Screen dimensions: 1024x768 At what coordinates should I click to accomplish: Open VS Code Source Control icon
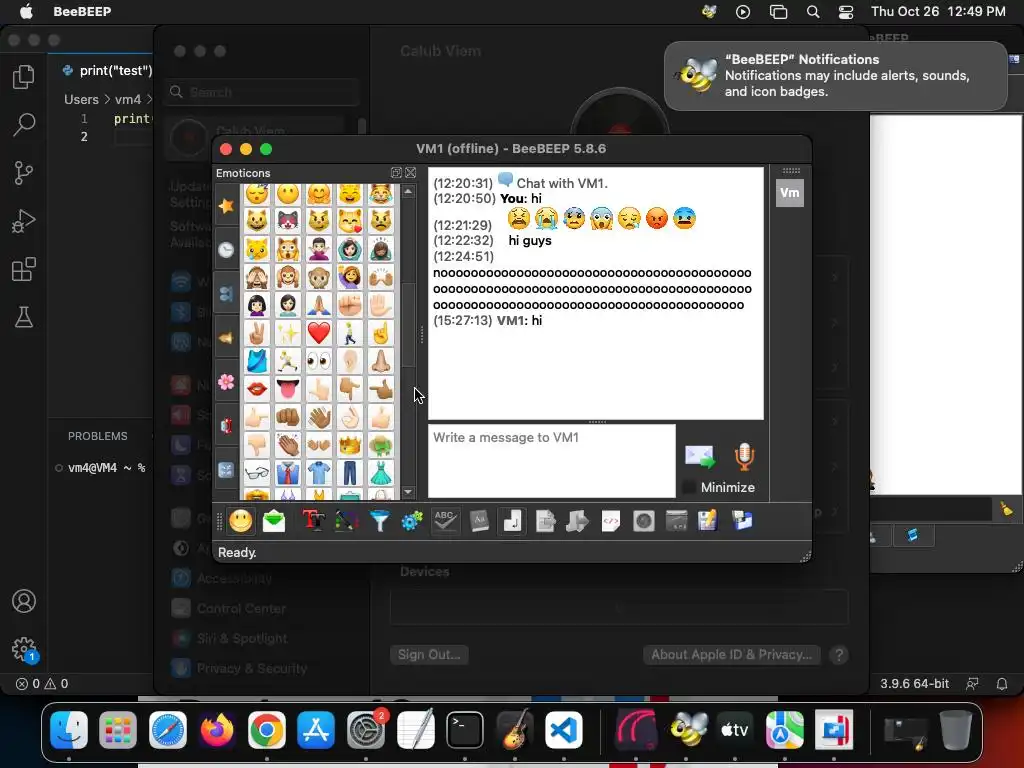24,173
